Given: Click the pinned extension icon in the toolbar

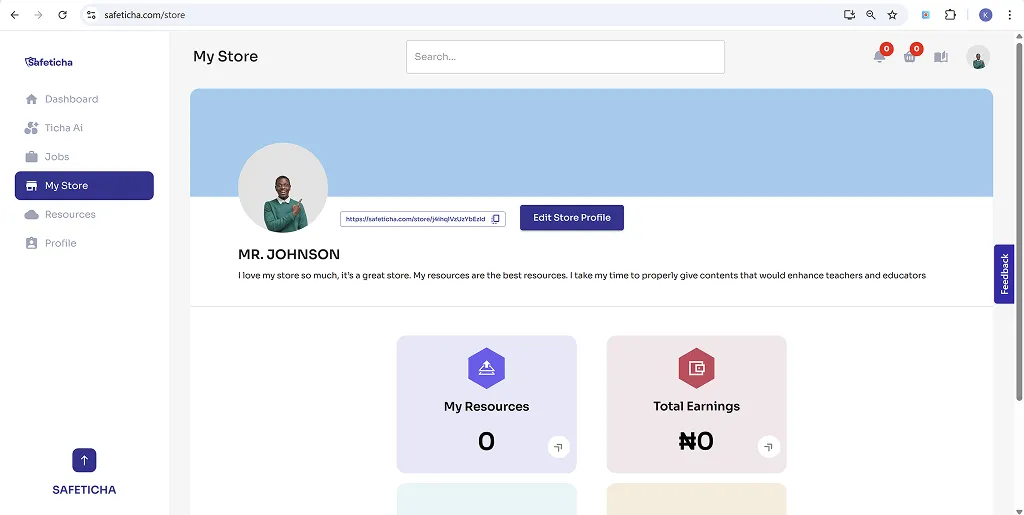Looking at the screenshot, I should pyautogui.click(x=925, y=15).
